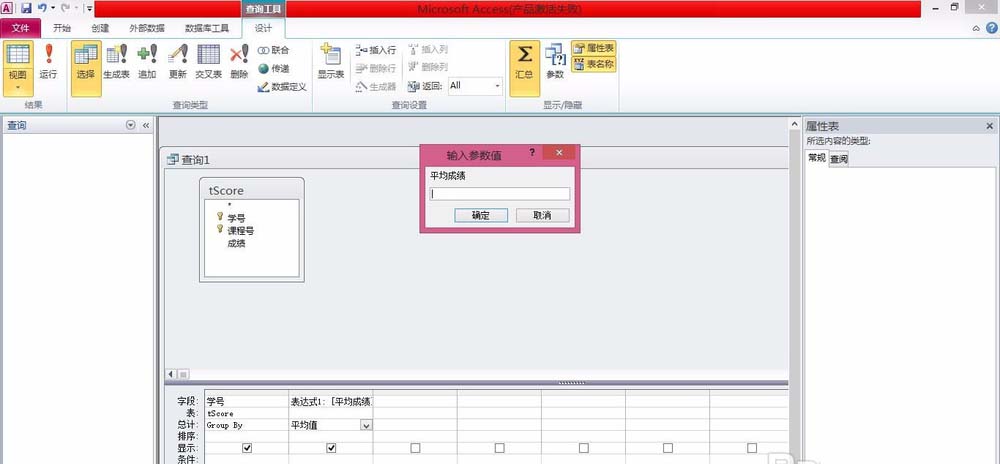Click the 确定 button in parameter dialog
This screenshot has width=1000, height=464.
(480, 215)
